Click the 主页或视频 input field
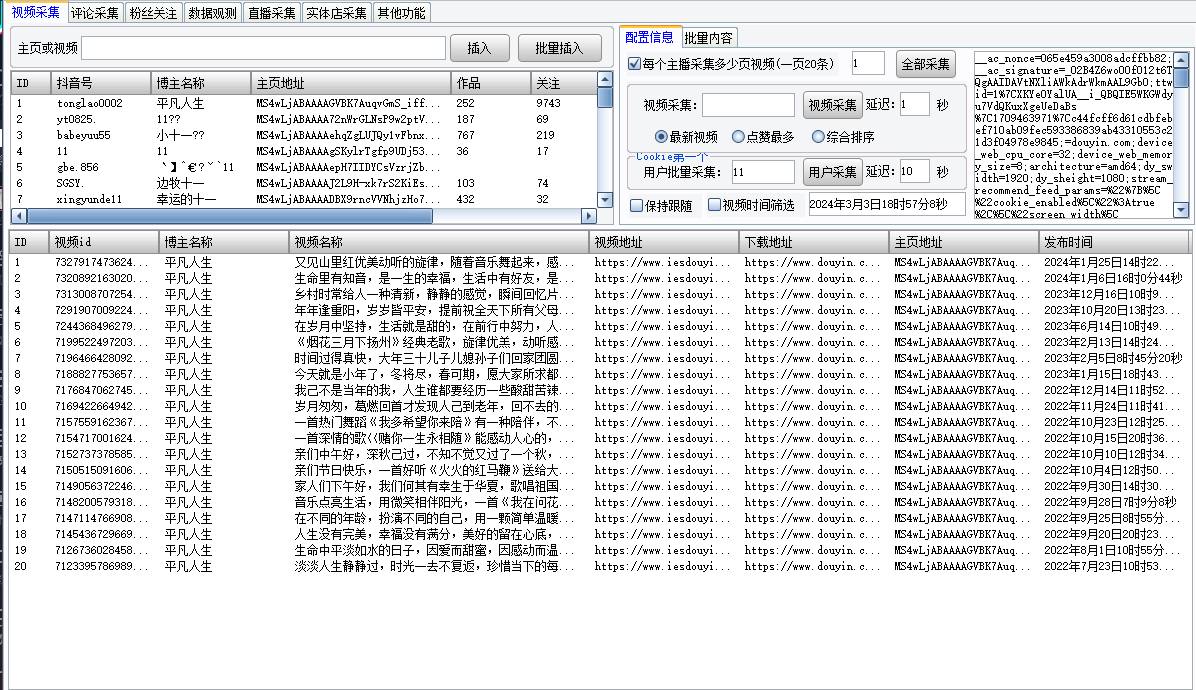Screen dimensions: 1196x690 (x=263, y=48)
